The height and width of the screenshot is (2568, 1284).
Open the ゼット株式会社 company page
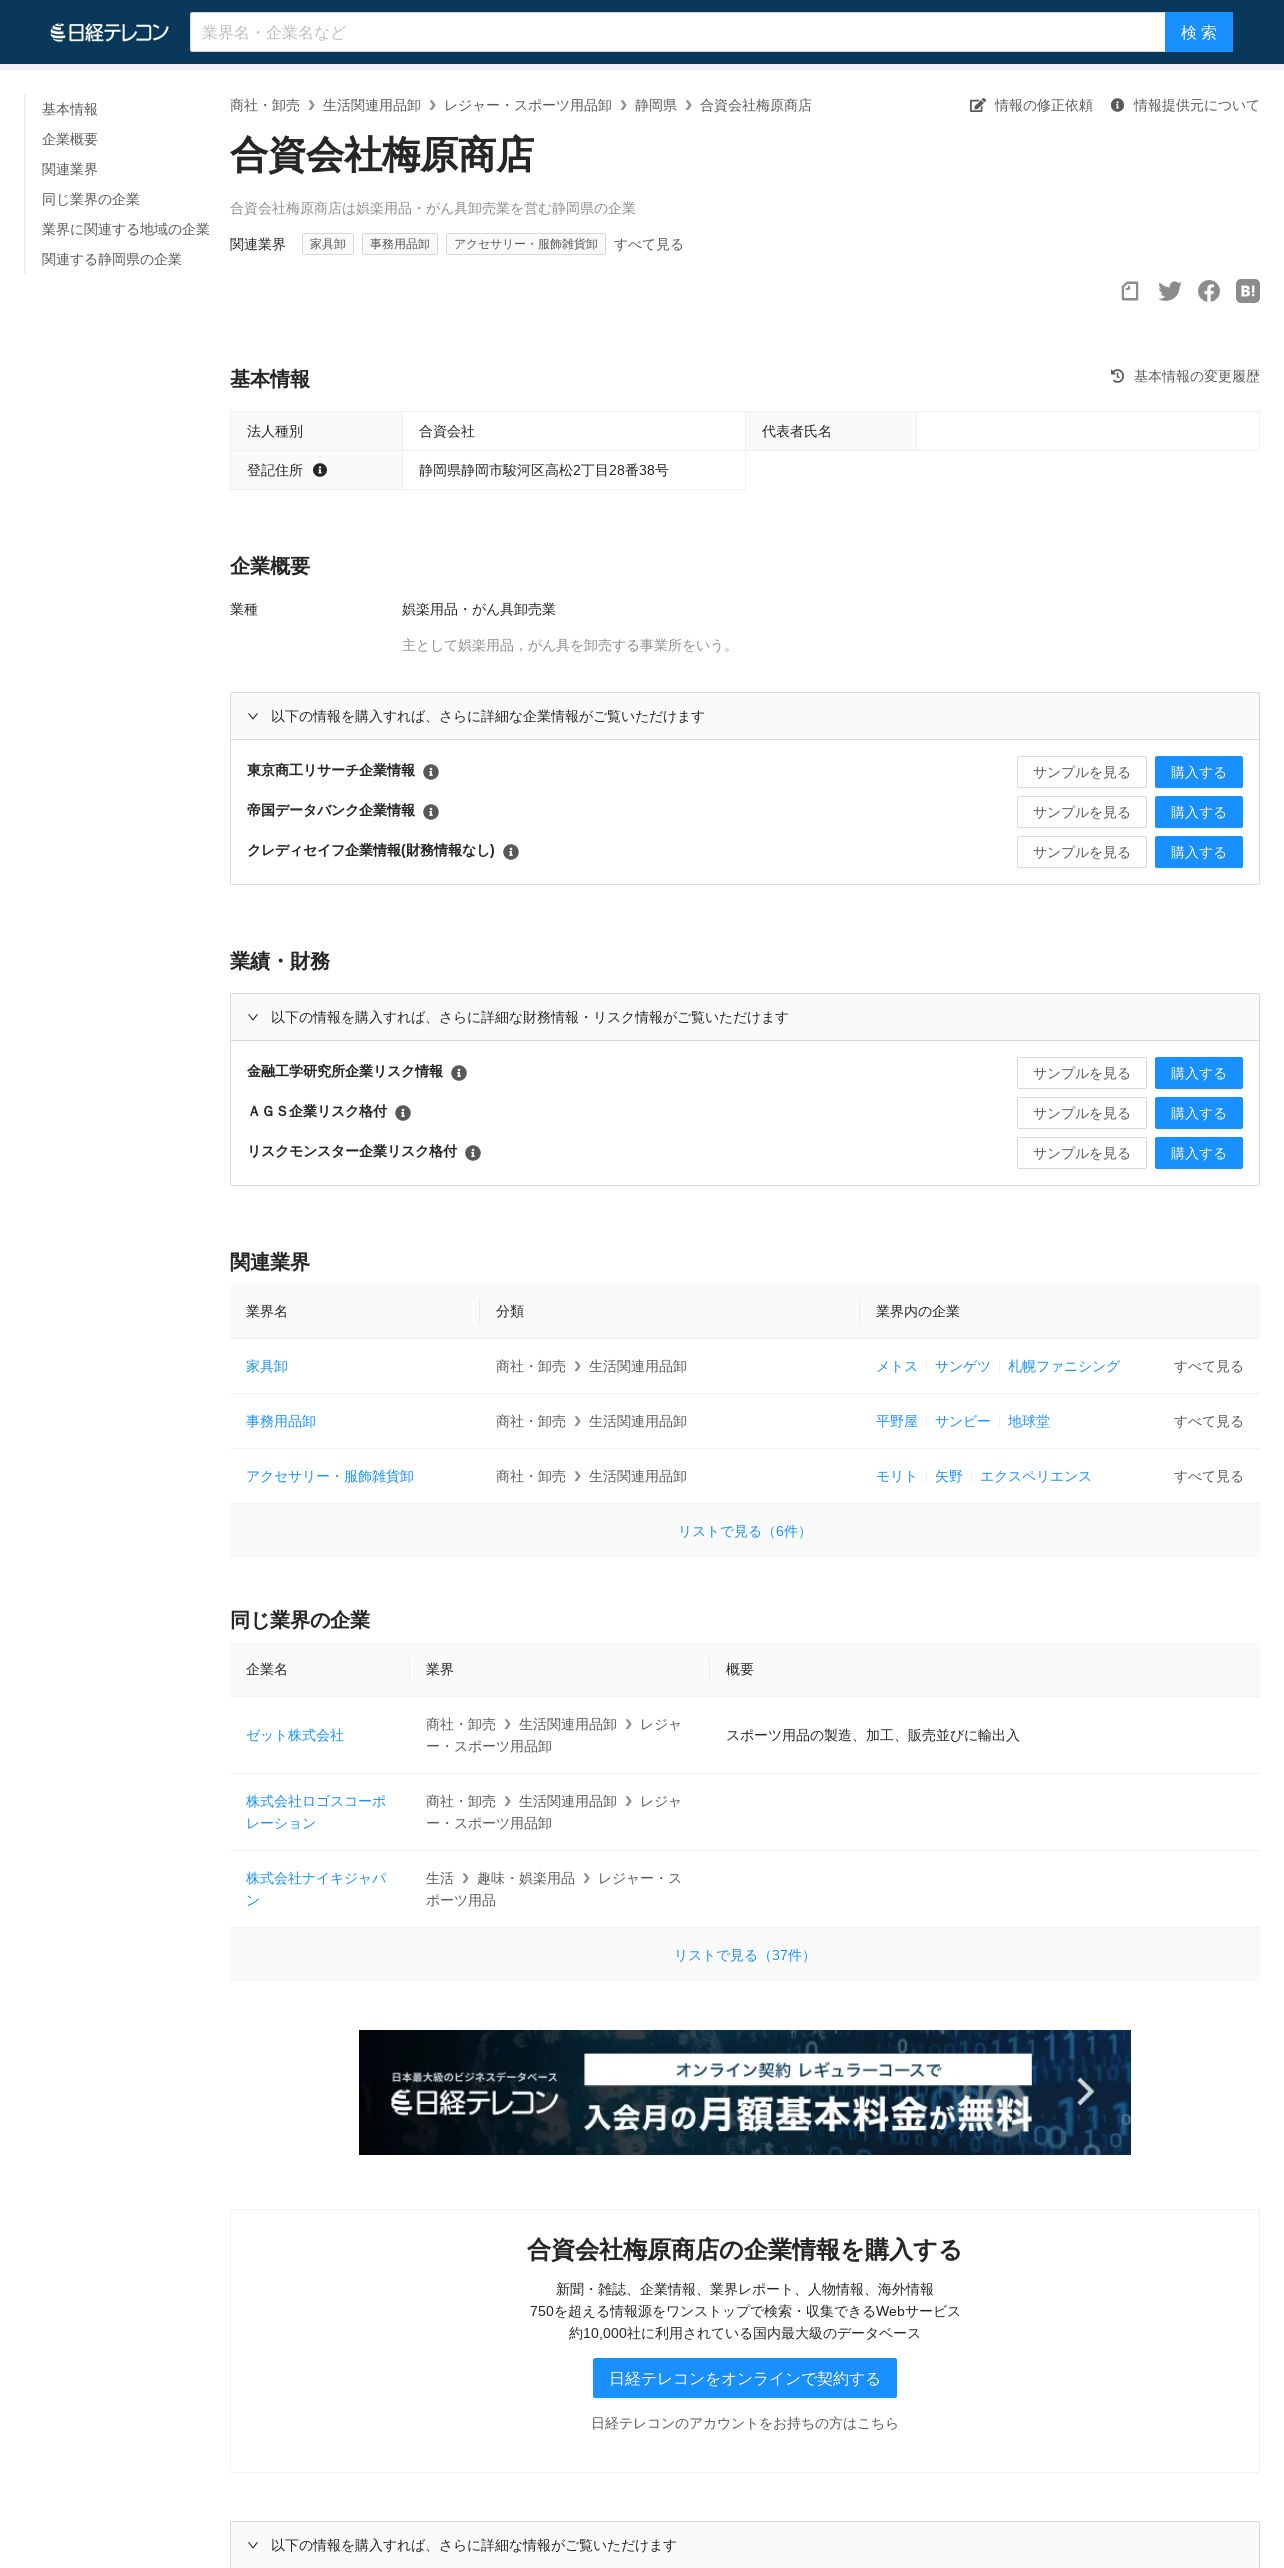295,1735
